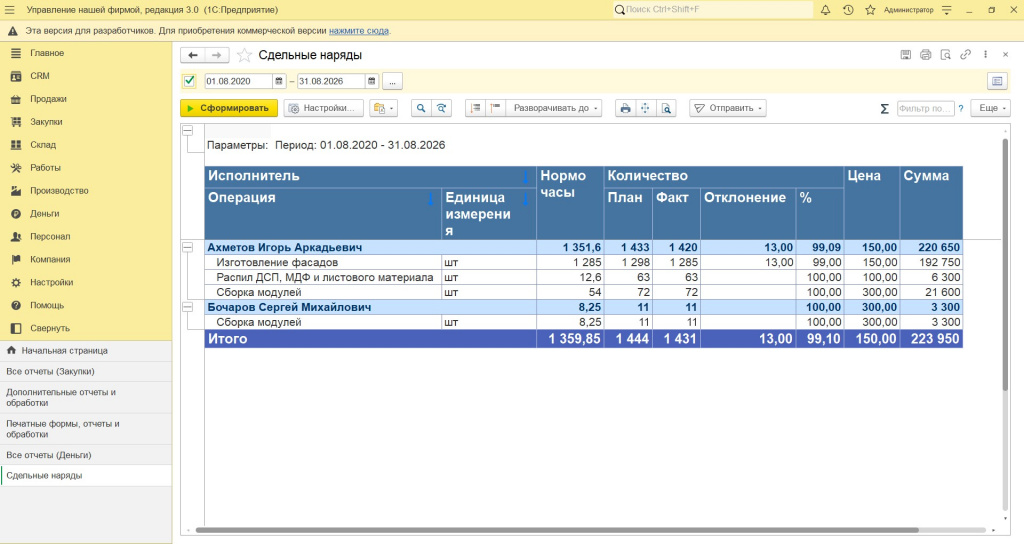Click the save diskette icon at top right

pyautogui.click(x=905, y=55)
